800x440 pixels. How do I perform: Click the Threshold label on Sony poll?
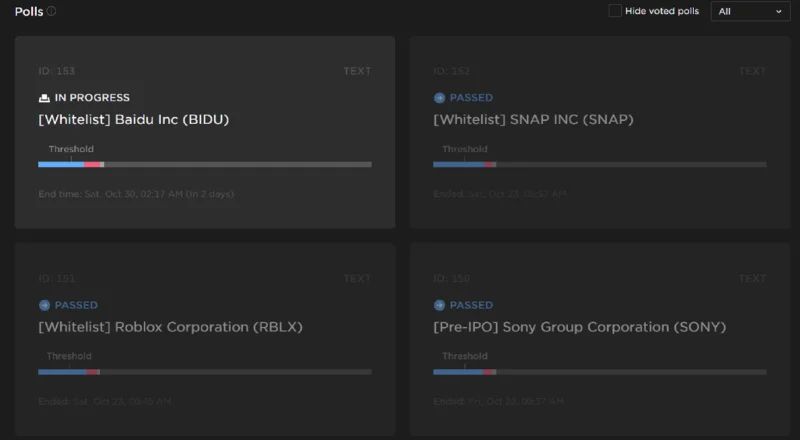[465, 356]
